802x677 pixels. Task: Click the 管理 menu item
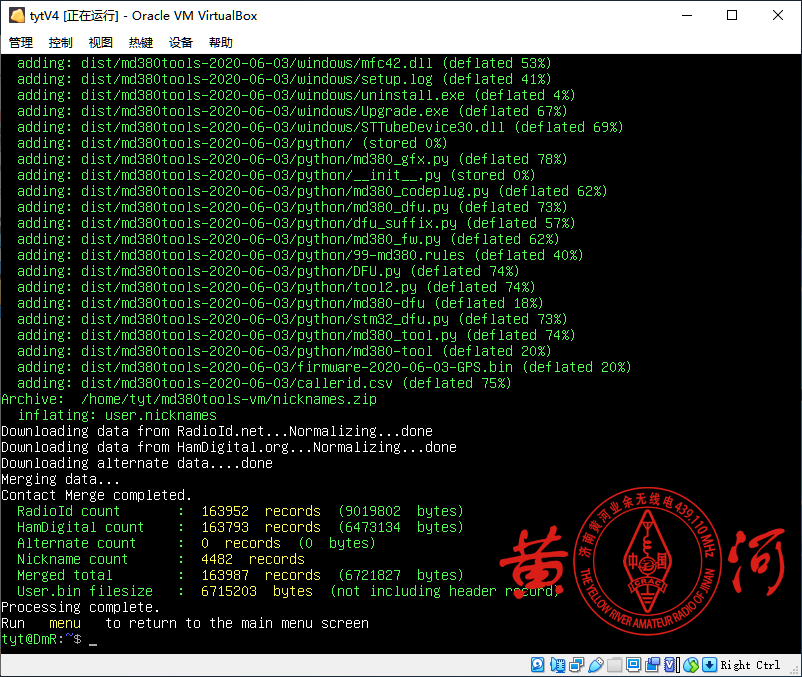pyautogui.click(x=20, y=42)
